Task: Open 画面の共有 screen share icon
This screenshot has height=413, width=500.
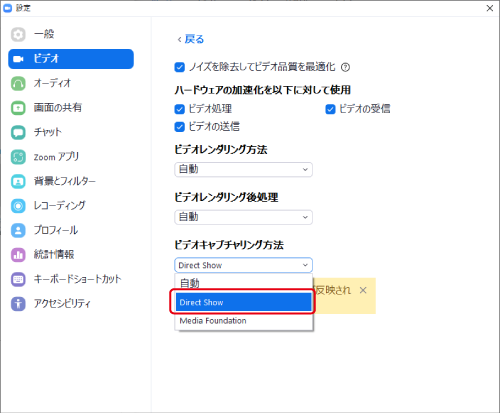Action: (x=18, y=108)
